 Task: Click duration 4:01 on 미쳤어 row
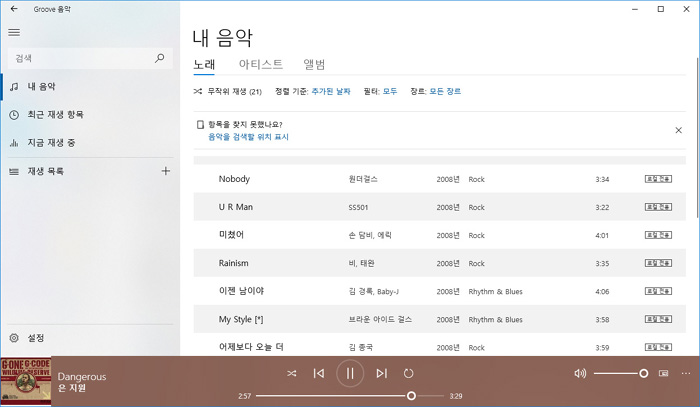click(602, 236)
